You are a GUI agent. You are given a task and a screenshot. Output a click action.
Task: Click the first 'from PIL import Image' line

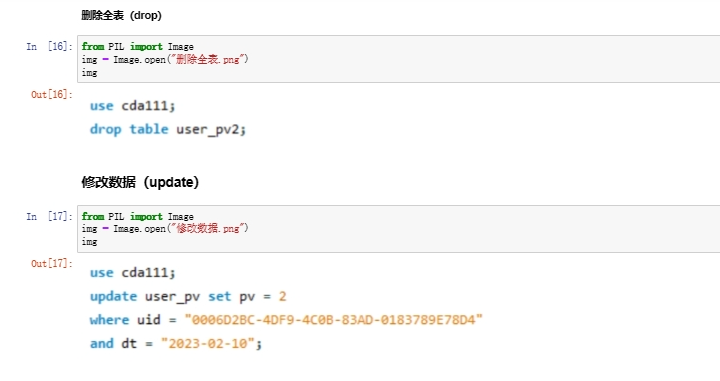pyautogui.click(x=138, y=46)
